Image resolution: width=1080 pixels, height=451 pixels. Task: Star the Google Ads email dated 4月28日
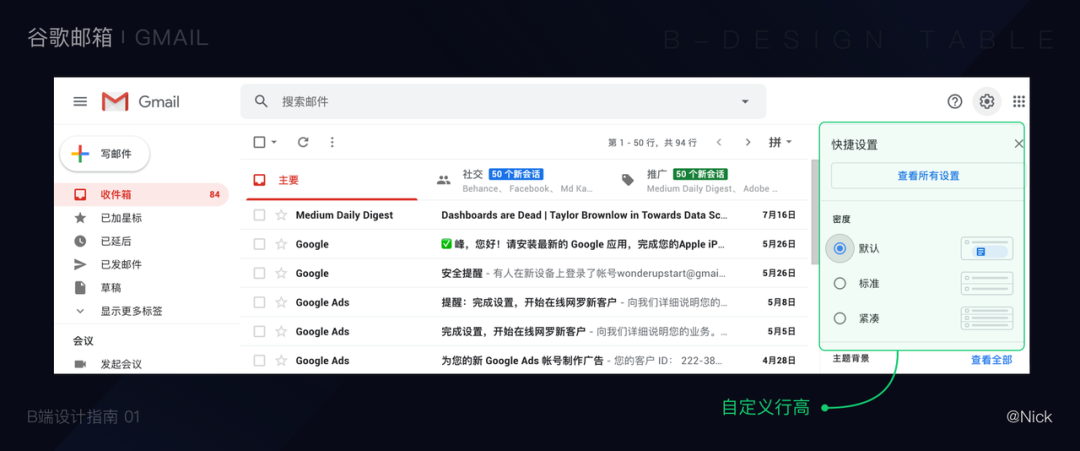click(x=280, y=360)
